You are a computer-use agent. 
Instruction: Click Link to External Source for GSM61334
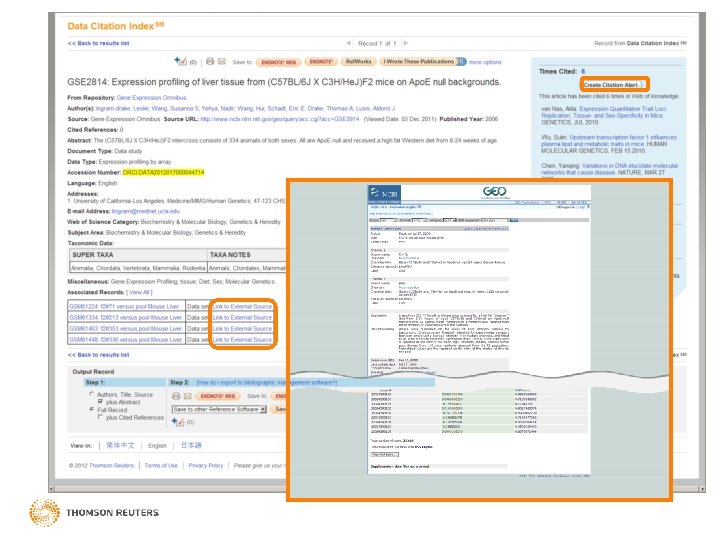click(x=242, y=317)
